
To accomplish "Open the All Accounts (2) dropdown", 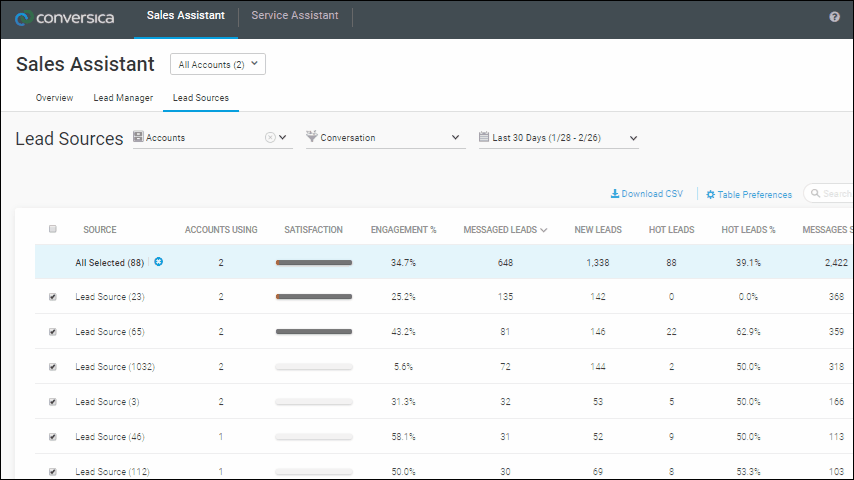I will point(218,64).
